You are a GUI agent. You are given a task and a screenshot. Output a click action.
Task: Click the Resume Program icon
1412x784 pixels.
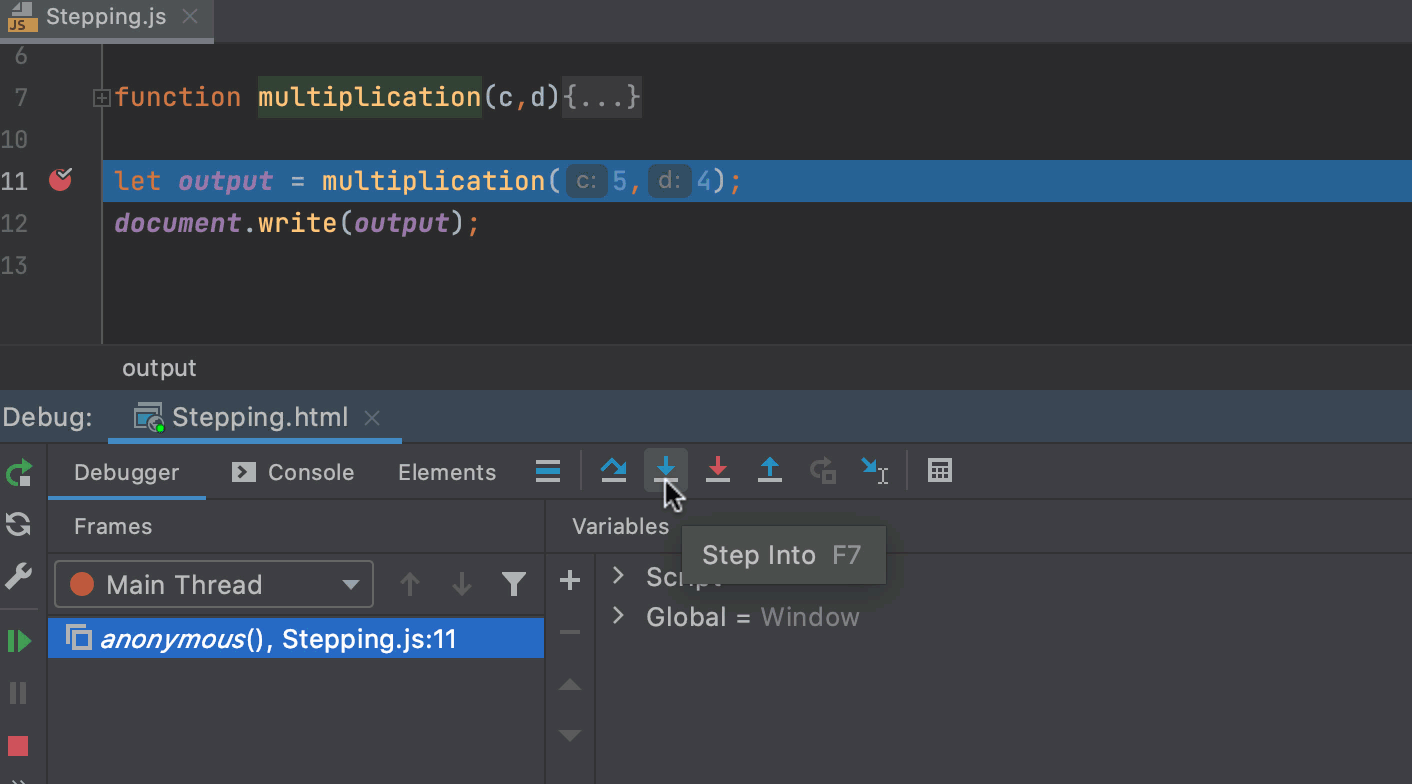19,641
